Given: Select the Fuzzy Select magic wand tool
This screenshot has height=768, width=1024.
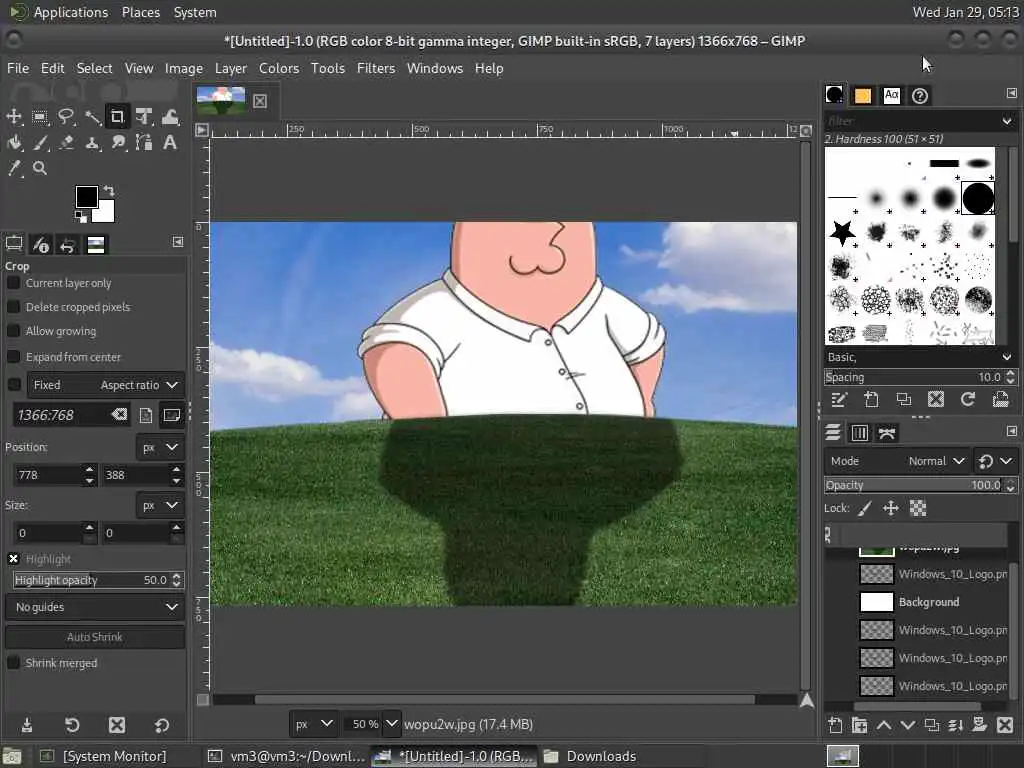Looking at the screenshot, I should [92, 117].
